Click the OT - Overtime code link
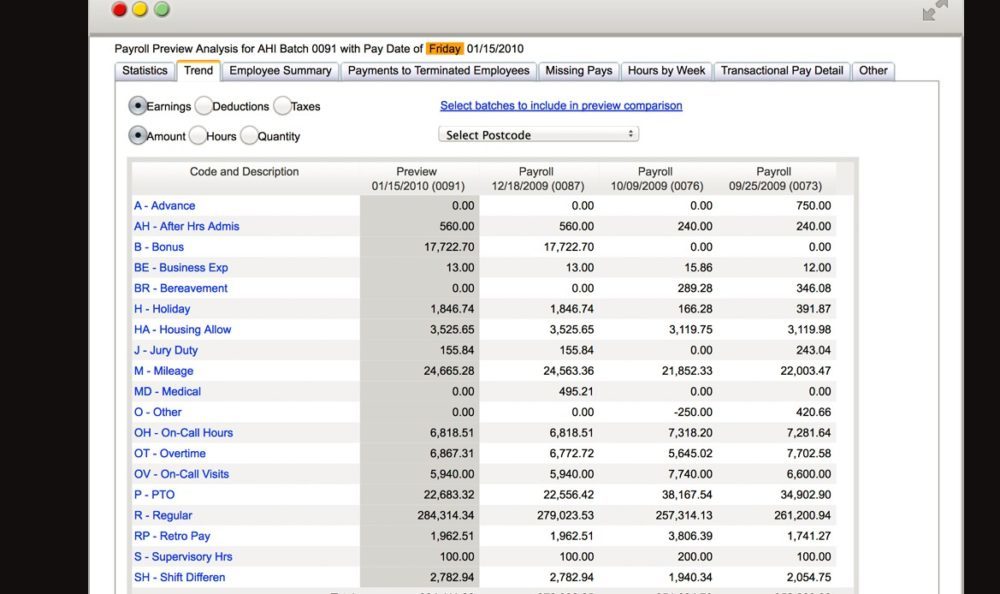The width and height of the screenshot is (1000, 594). point(169,453)
